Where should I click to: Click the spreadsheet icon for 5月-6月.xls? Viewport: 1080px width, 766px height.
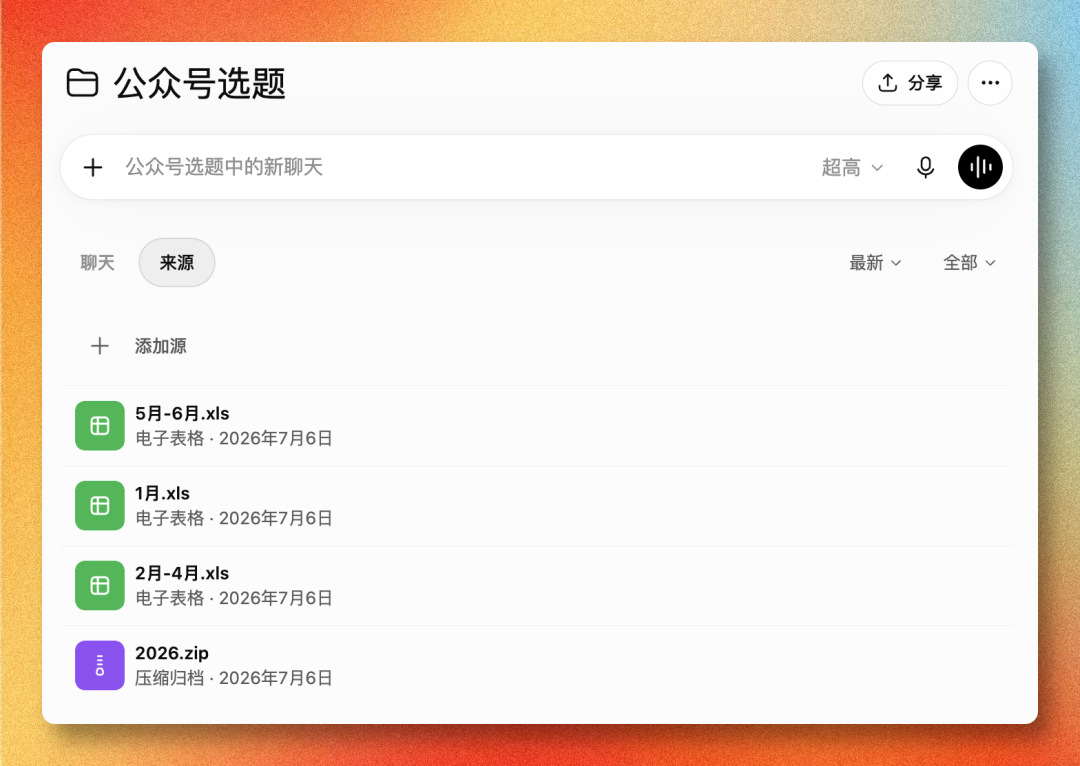coord(100,426)
